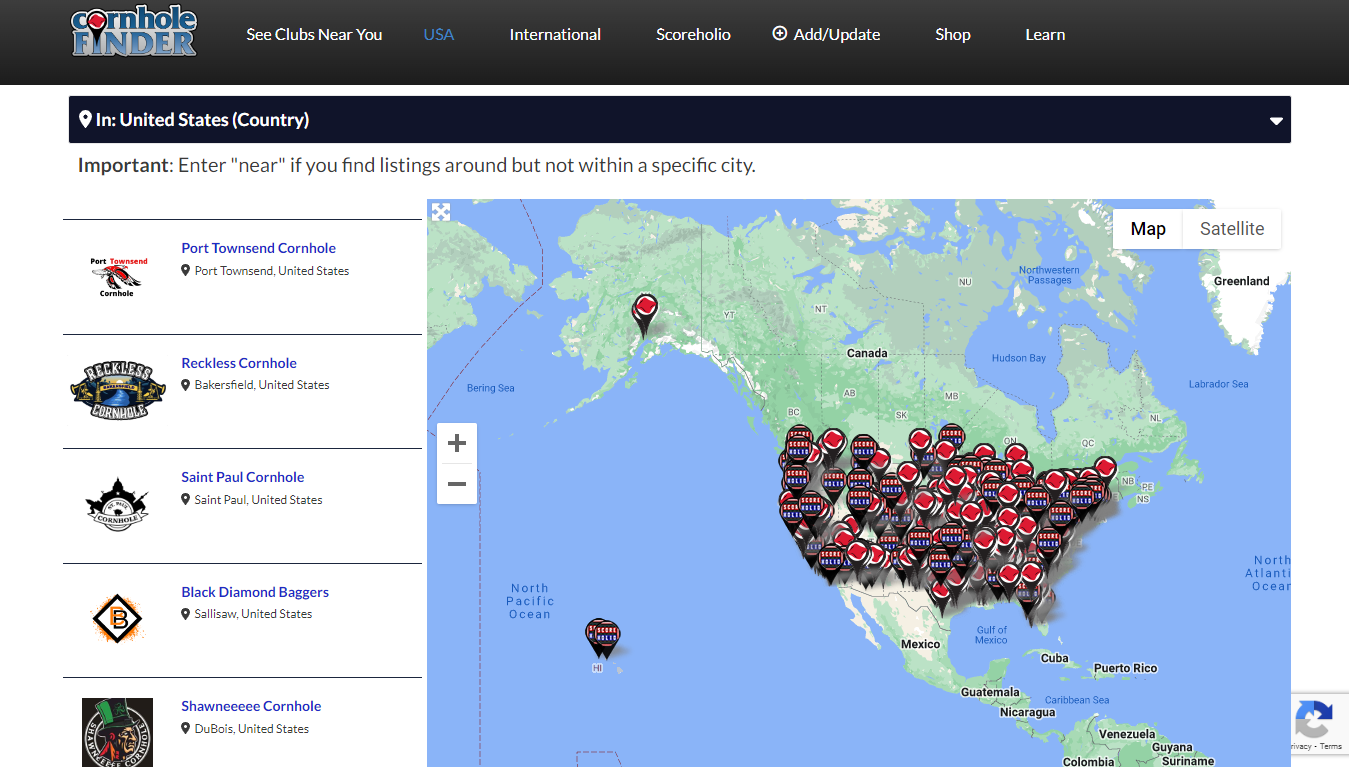The width and height of the screenshot is (1349, 767).
Task: Click the Reckless Cornhole club logo
Action: point(117,391)
